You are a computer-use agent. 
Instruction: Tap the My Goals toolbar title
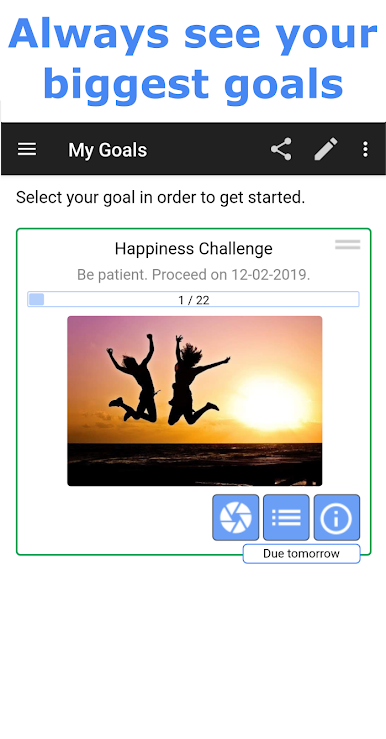click(107, 150)
